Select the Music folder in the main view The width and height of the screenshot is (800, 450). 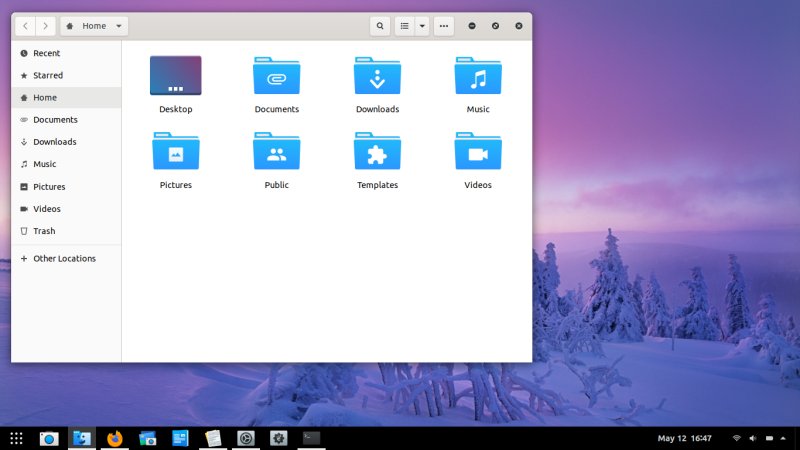[478, 76]
